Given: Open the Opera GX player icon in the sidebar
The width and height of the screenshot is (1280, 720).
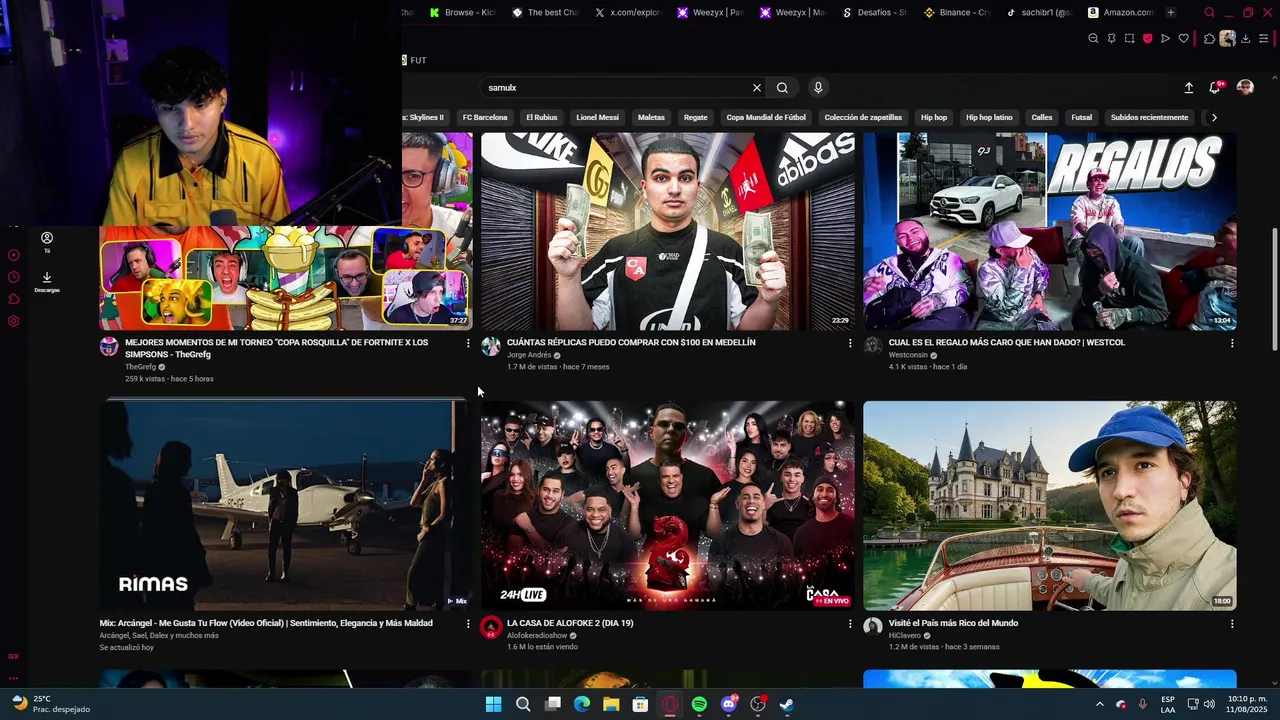Looking at the screenshot, I should coord(14,255).
